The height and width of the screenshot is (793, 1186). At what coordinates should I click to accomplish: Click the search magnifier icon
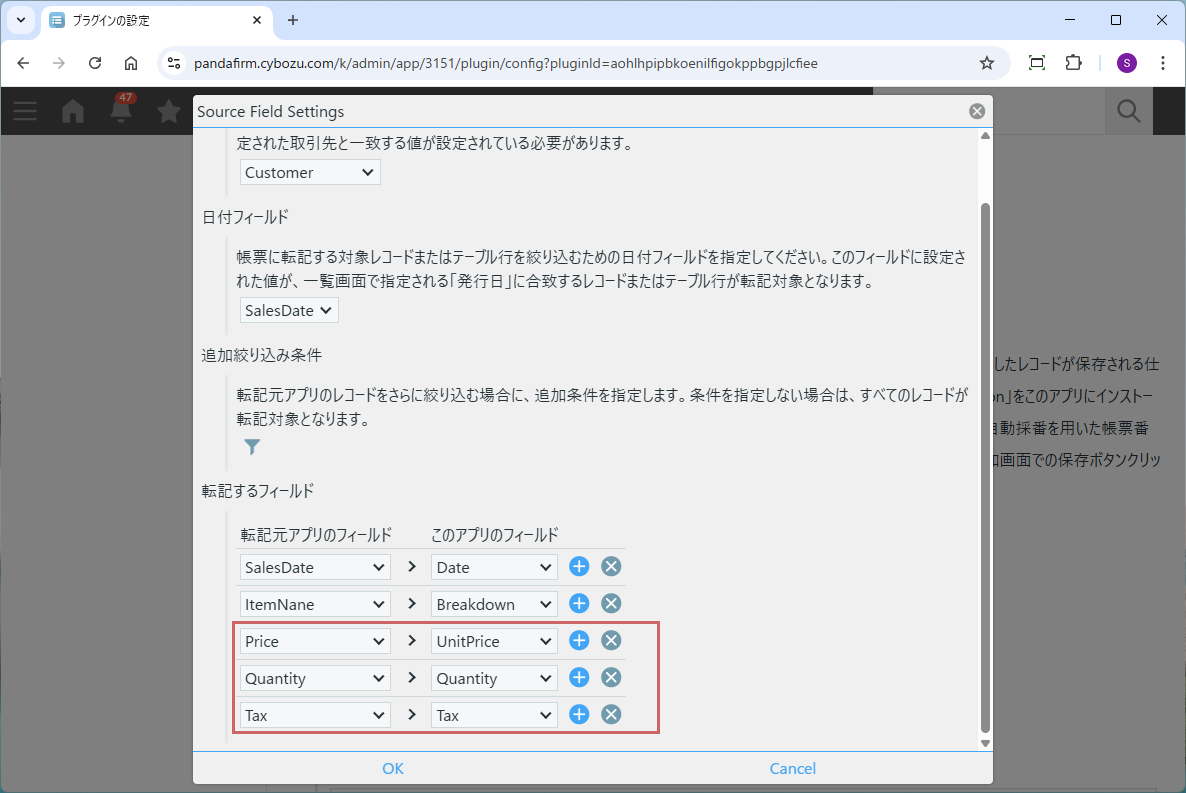(1129, 111)
